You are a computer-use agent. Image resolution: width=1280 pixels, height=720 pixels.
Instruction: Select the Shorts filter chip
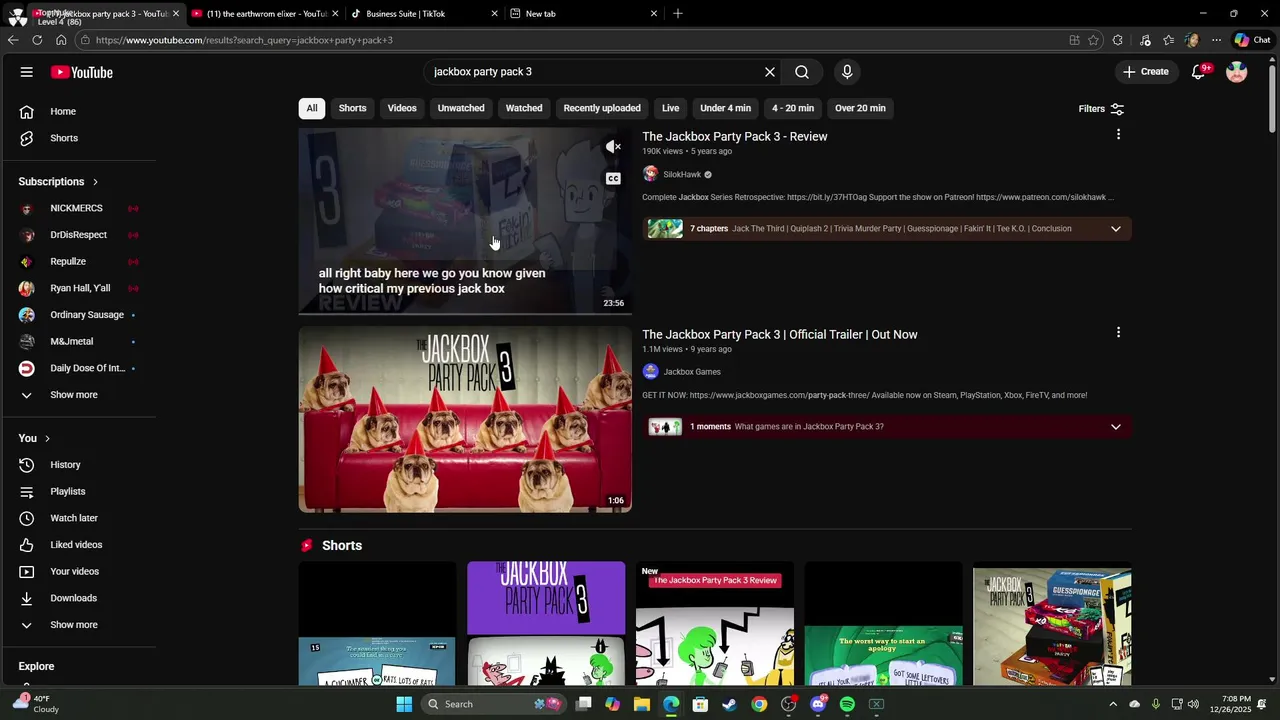[x=352, y=108]
